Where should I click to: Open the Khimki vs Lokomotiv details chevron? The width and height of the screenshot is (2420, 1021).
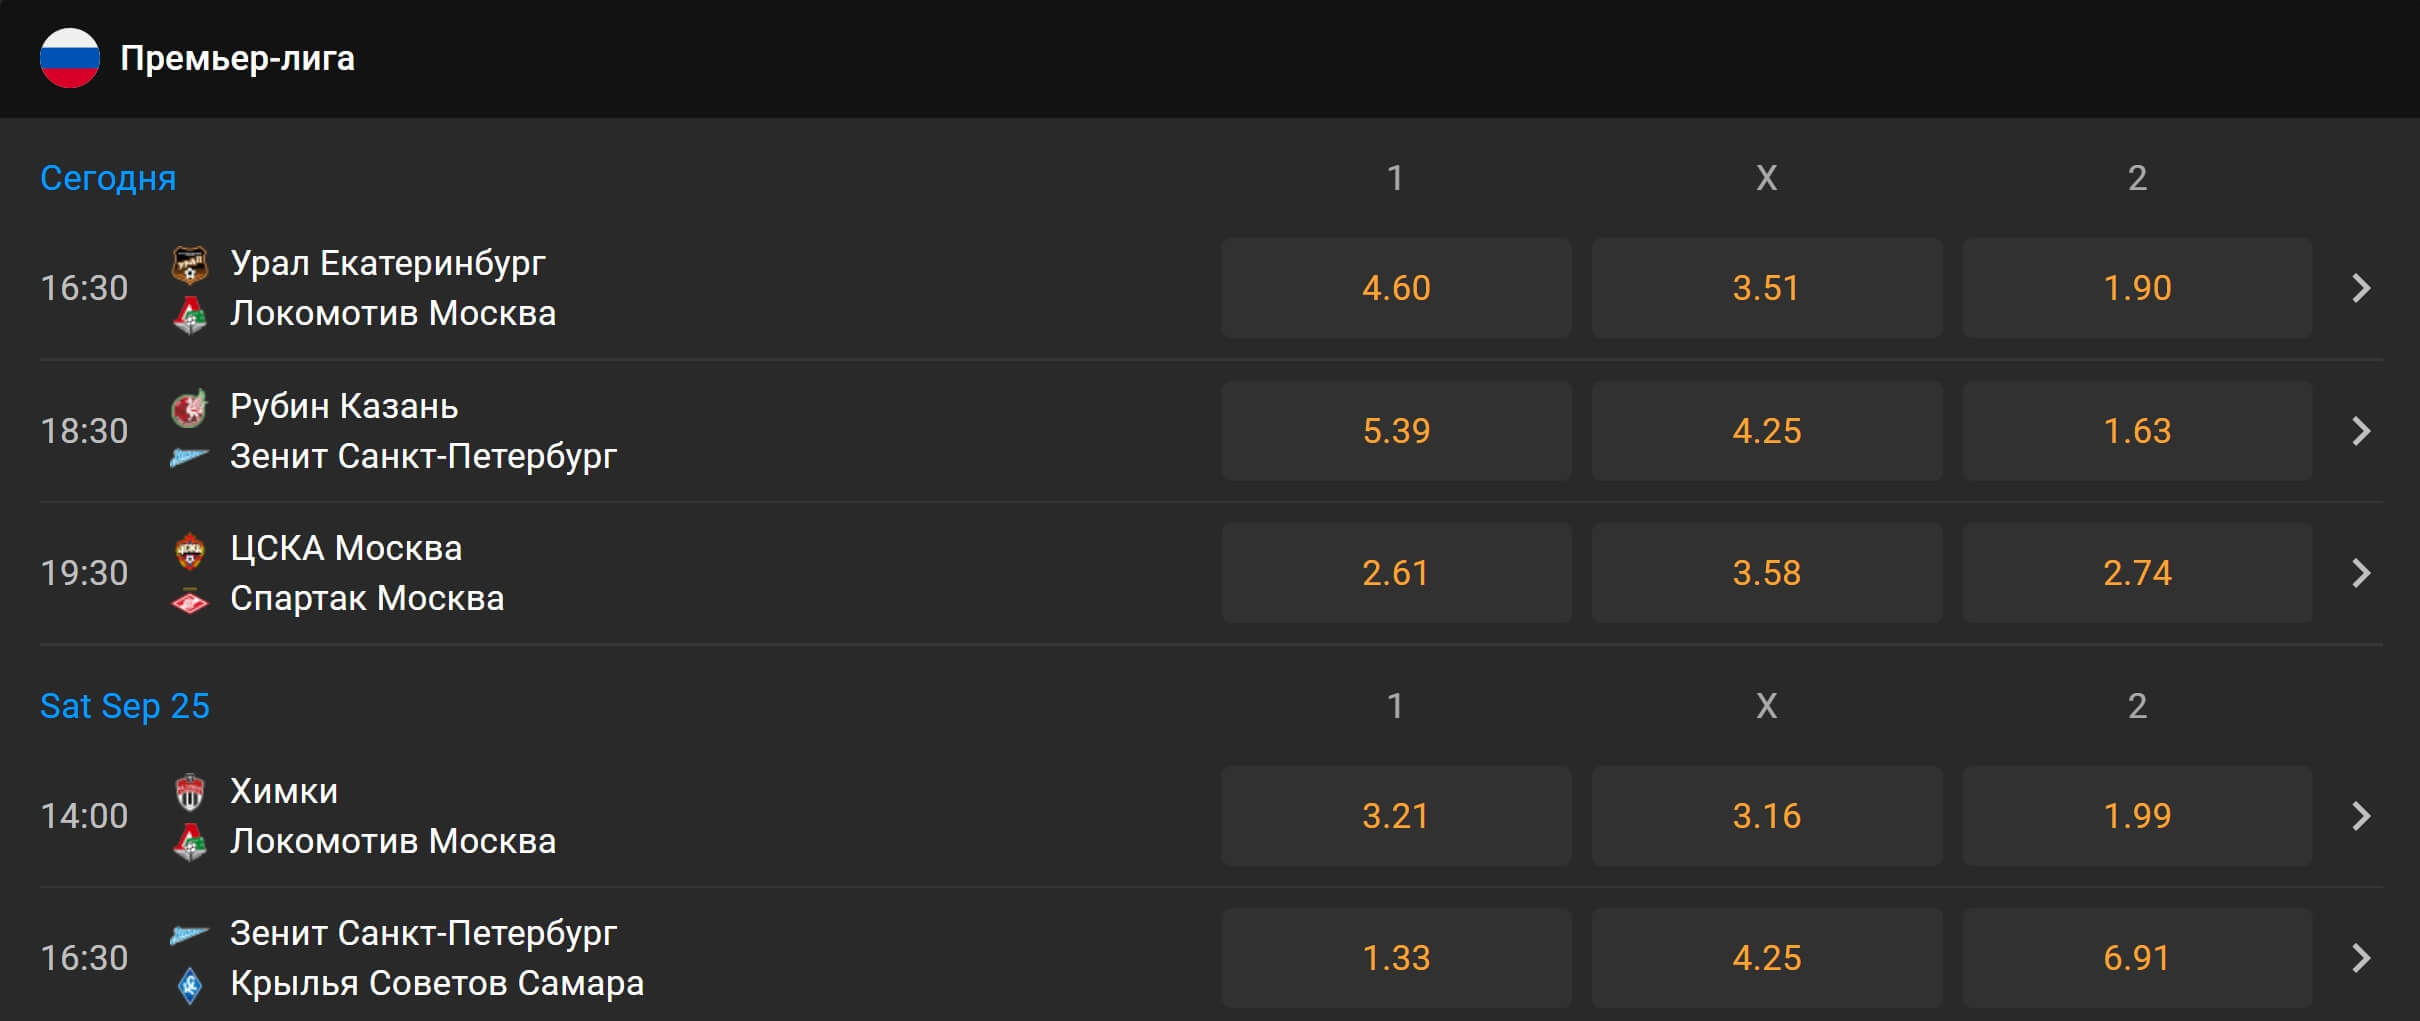(x=2361, y=816)
